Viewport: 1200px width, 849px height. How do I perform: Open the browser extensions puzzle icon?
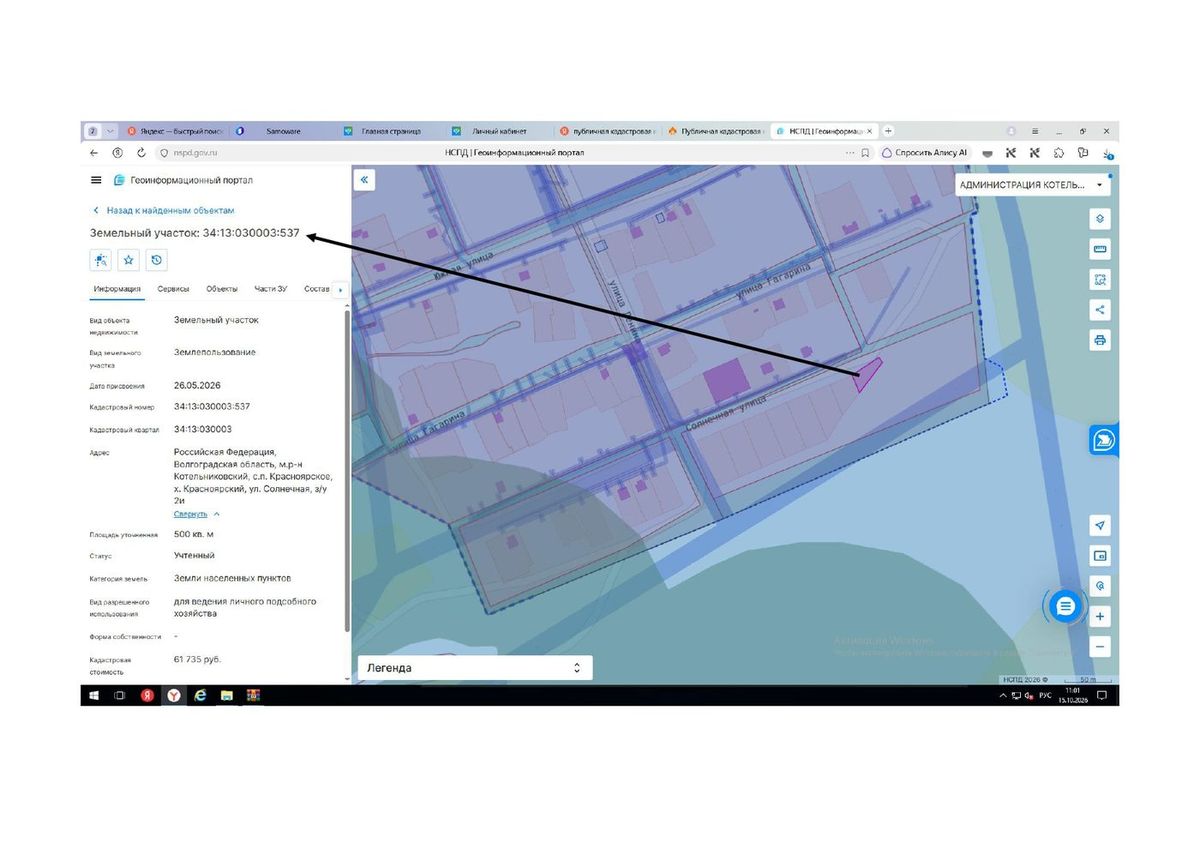(x=1059, y=153)
